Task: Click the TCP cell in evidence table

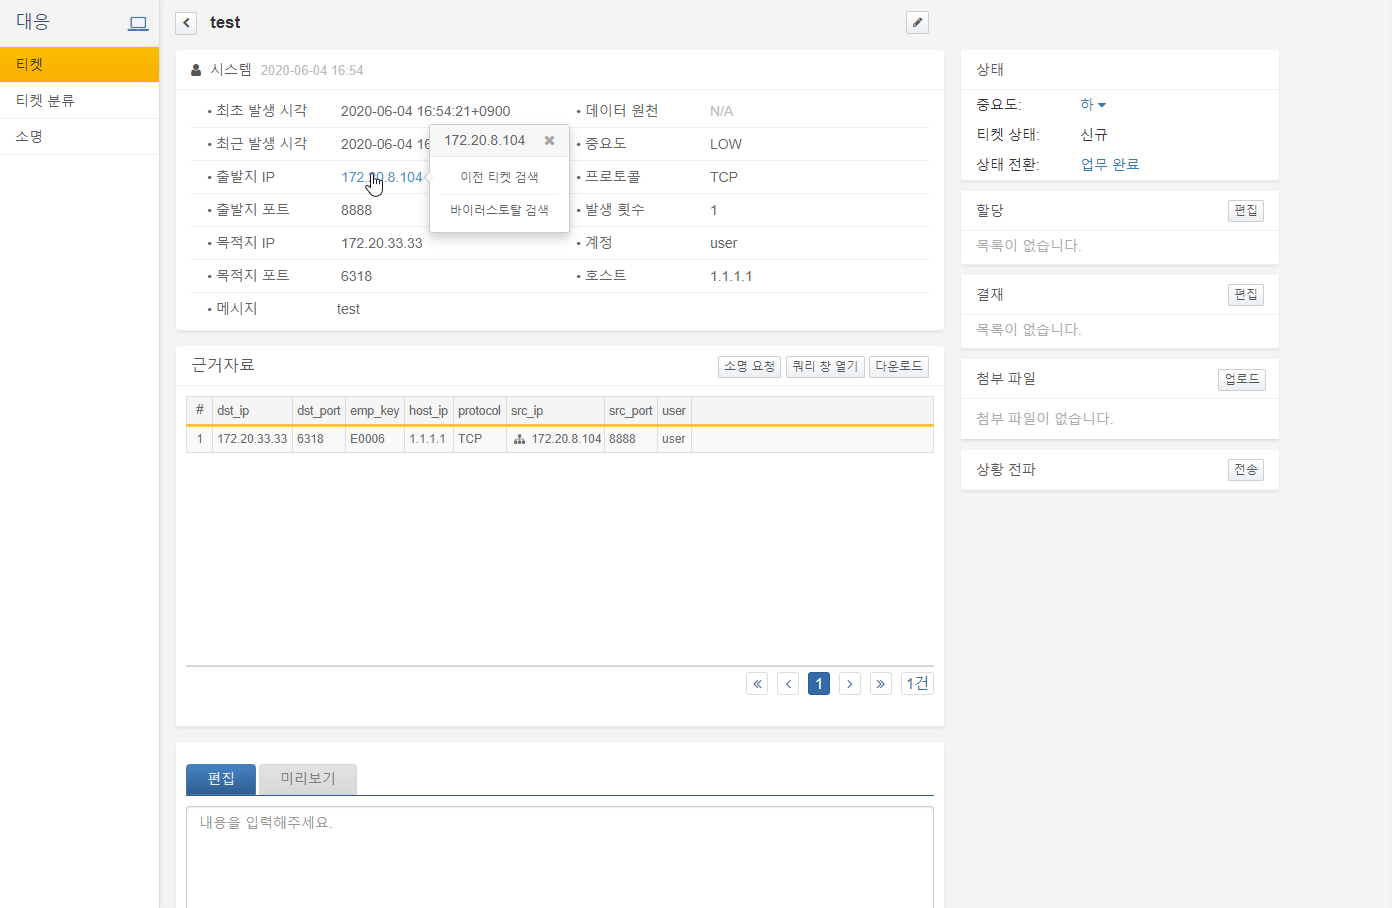Action: (x=480, y=439)
